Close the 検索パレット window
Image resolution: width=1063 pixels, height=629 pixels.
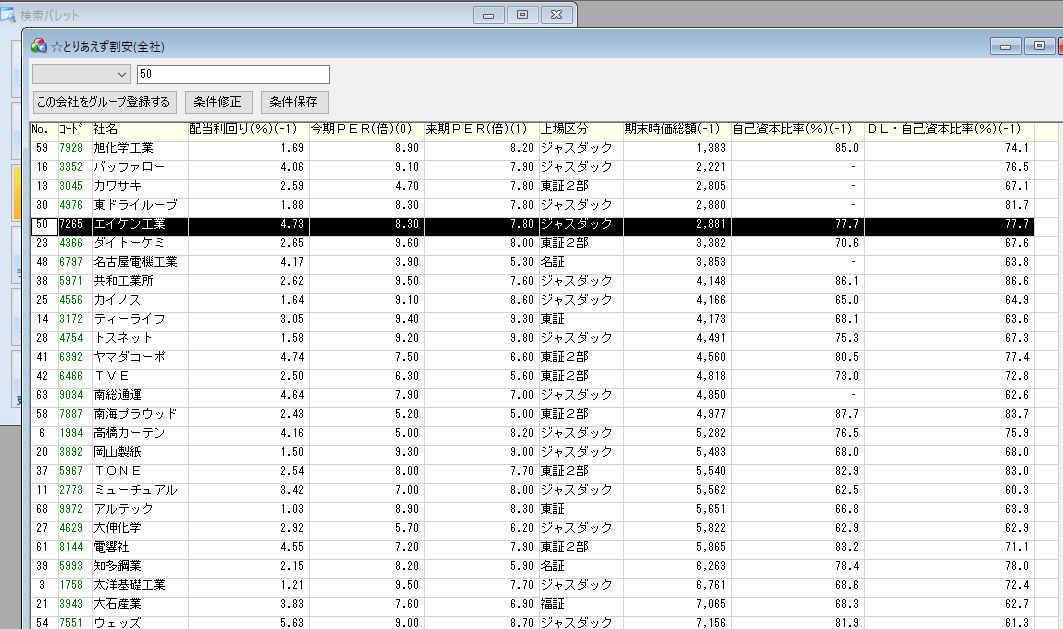tap(557, 15)
